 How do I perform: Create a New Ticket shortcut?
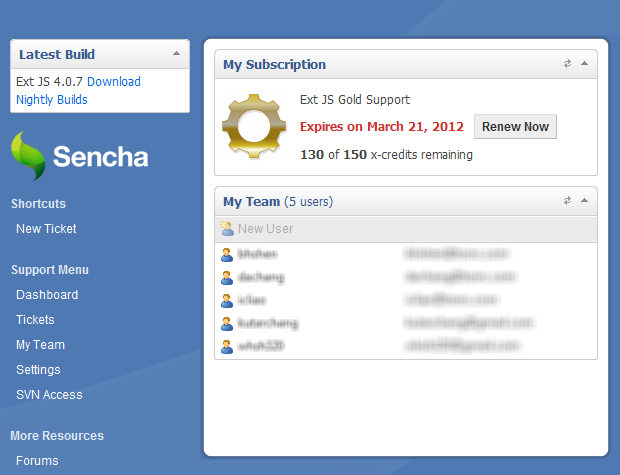pyautogui.click(x=46, y=229)
